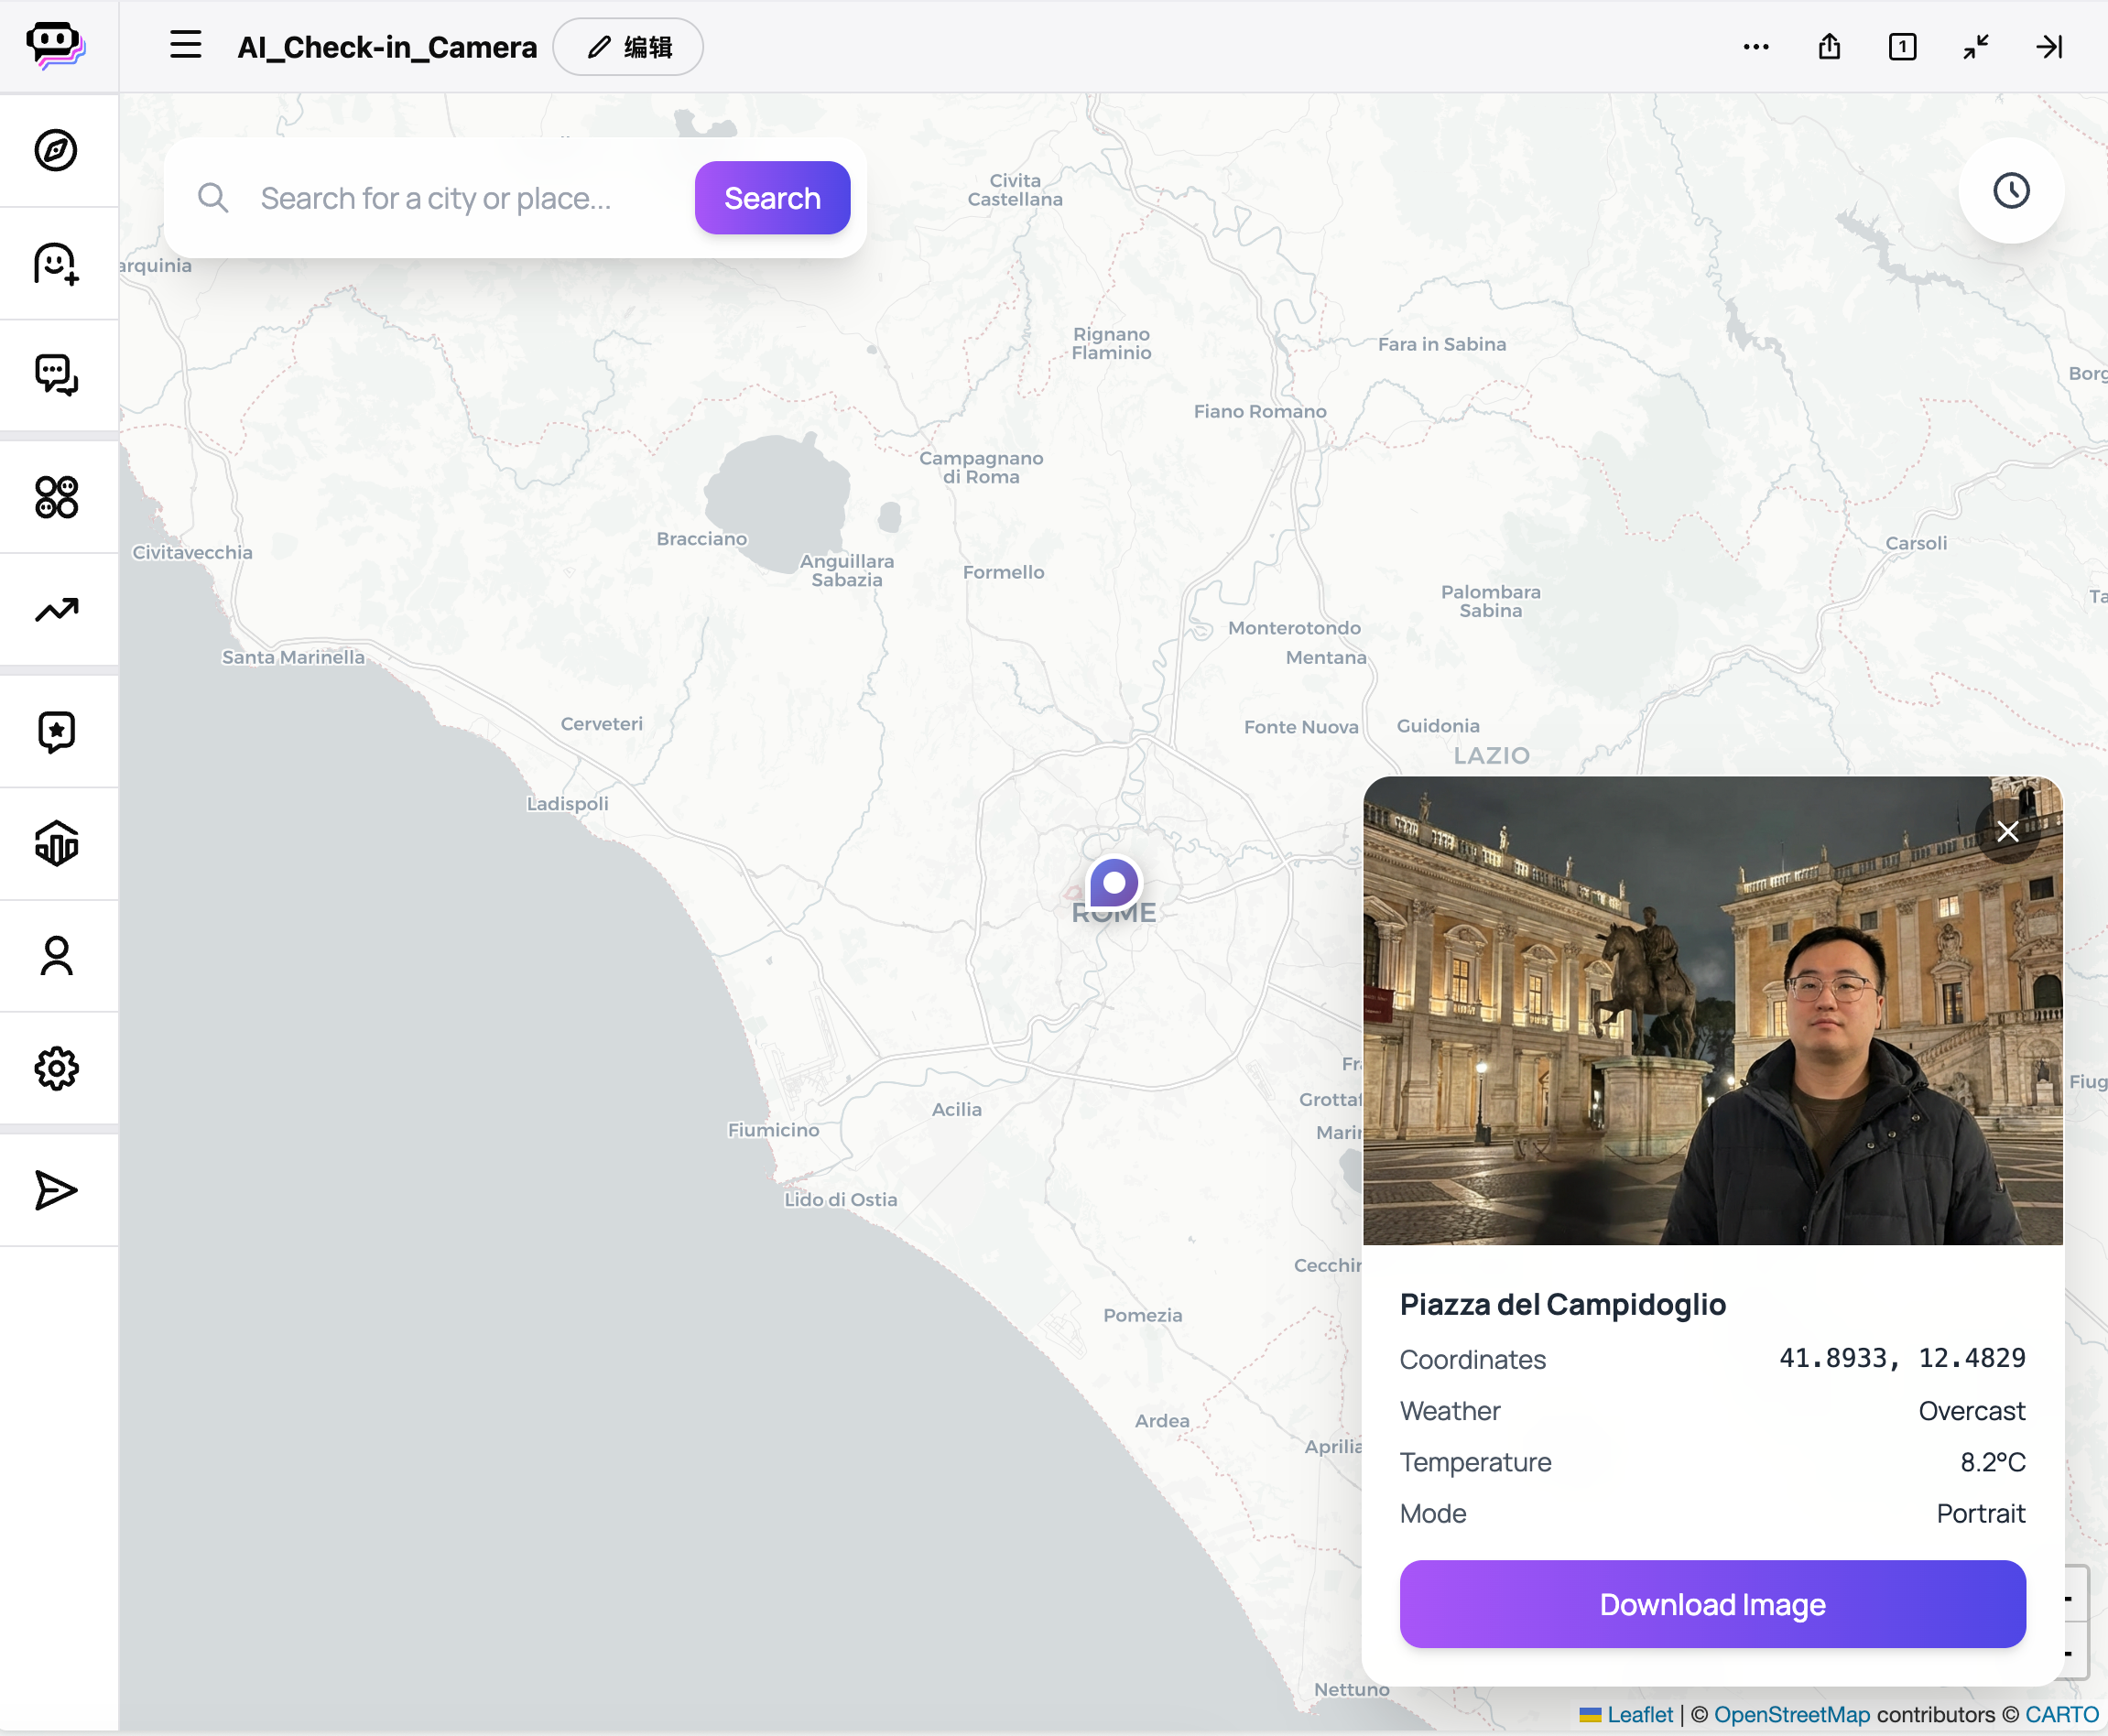The image size is (2108, 1736).
Task: Click the profile person sidebar icon
Action: coord(56,956)
